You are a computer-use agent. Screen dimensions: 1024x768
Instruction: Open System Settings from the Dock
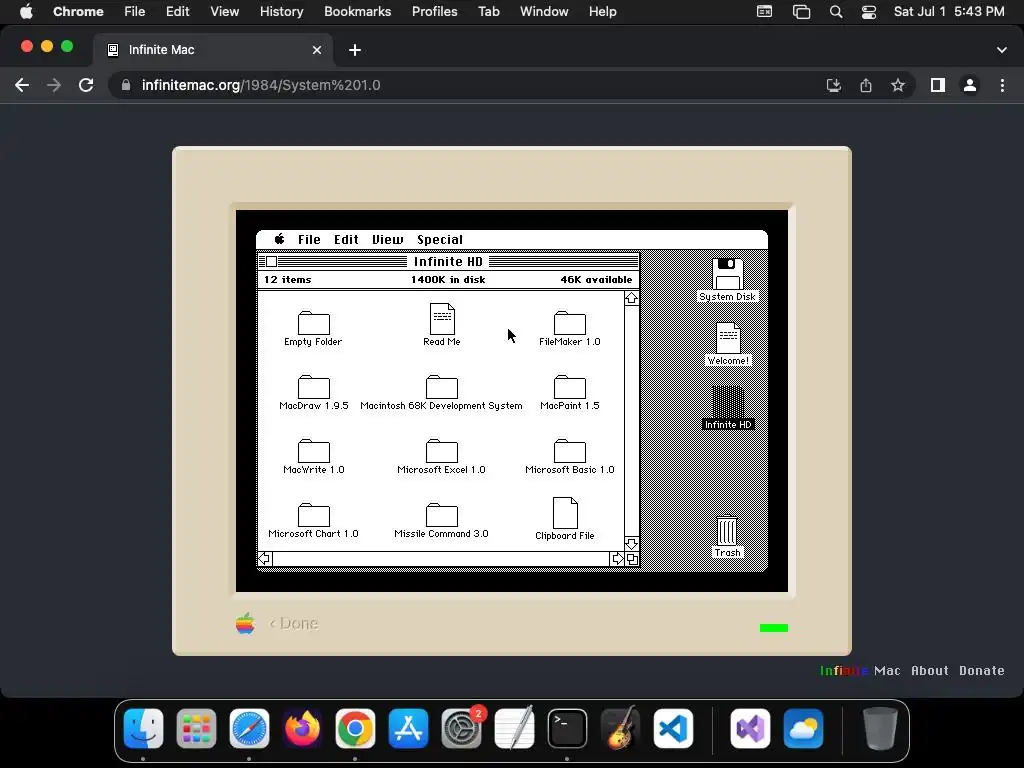point(461,728)
